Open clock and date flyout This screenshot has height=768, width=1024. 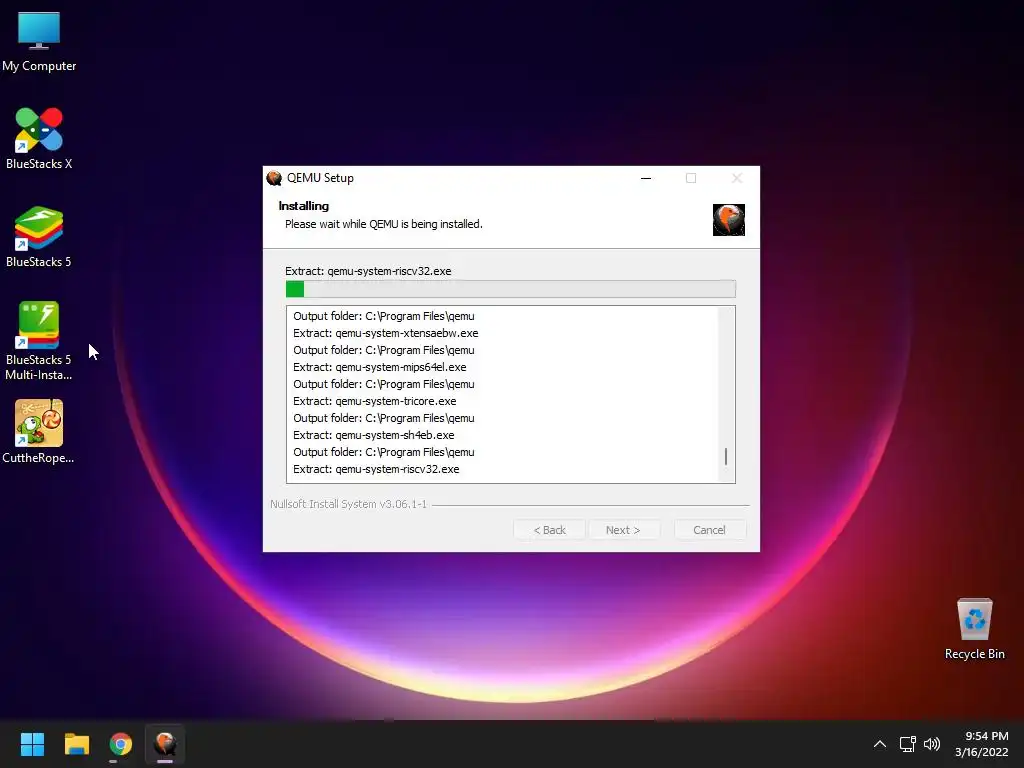tap(982, 744)
